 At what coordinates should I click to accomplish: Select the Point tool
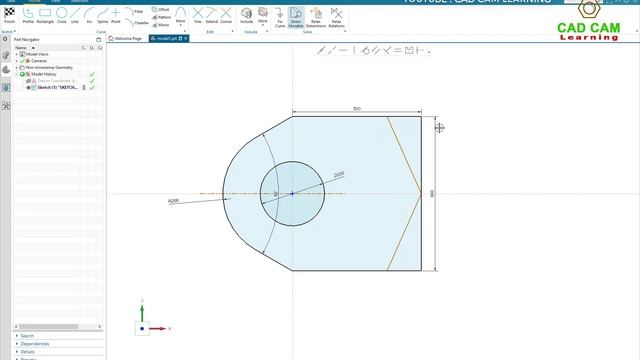116,15
